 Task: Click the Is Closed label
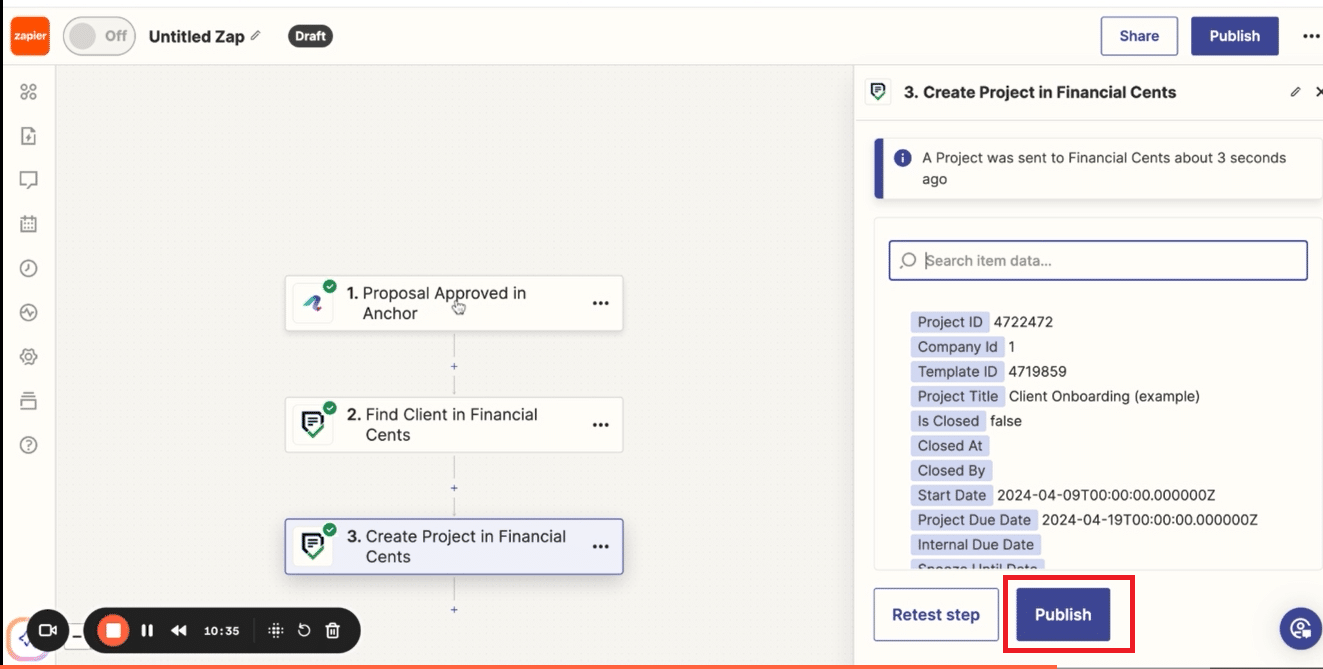pos(948,421)
